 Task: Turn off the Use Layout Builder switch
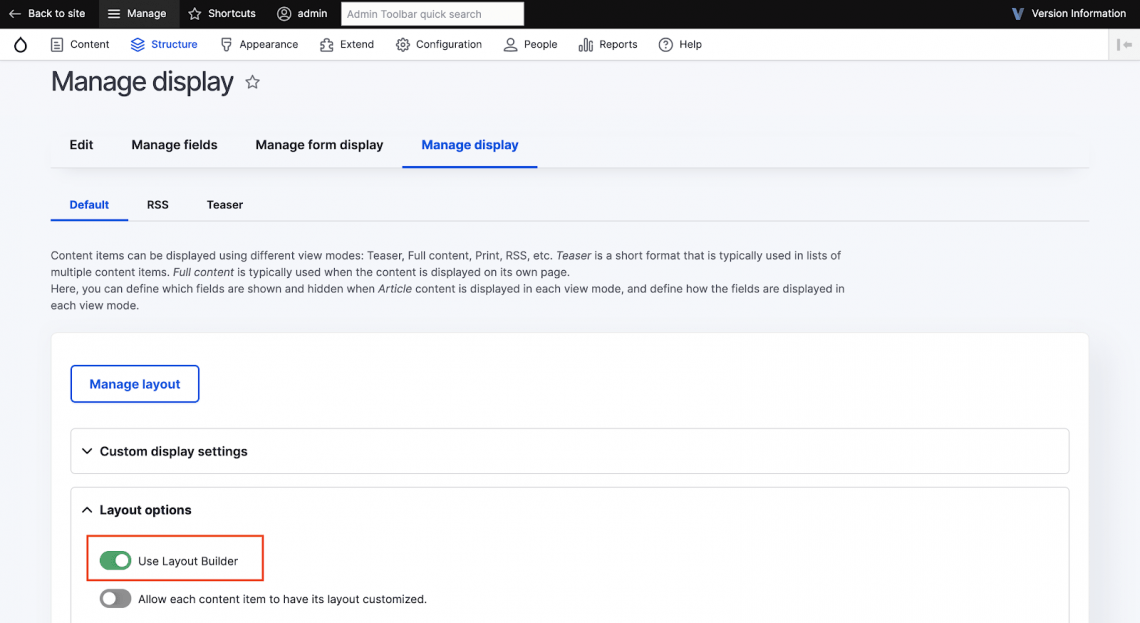[116, 561]
